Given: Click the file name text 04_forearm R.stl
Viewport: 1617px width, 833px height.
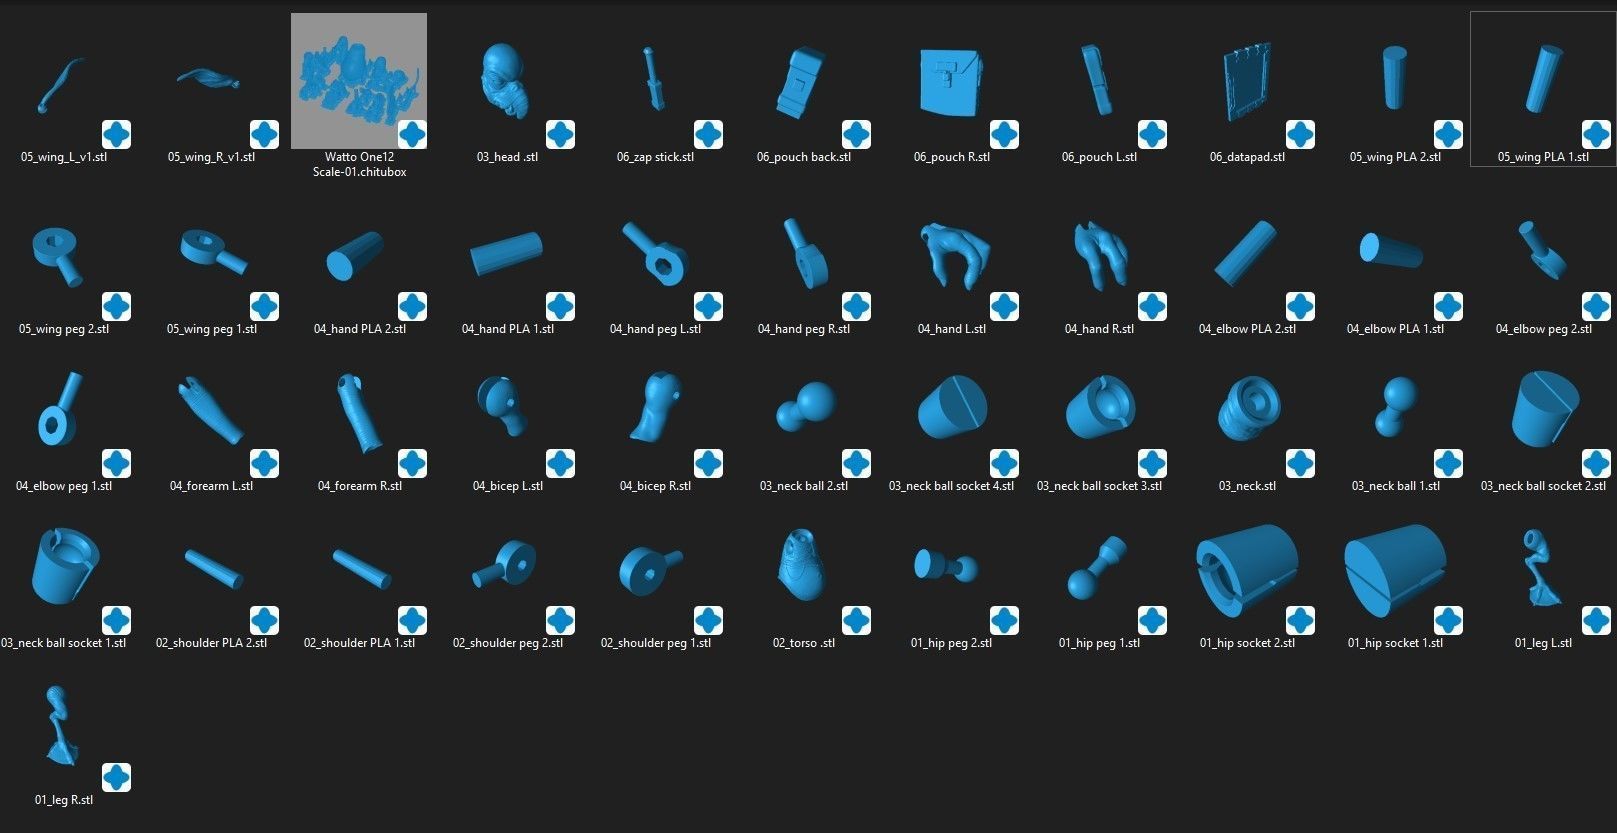Looking at the screenshot, I should pyautogui.click(x=359, y=486).
